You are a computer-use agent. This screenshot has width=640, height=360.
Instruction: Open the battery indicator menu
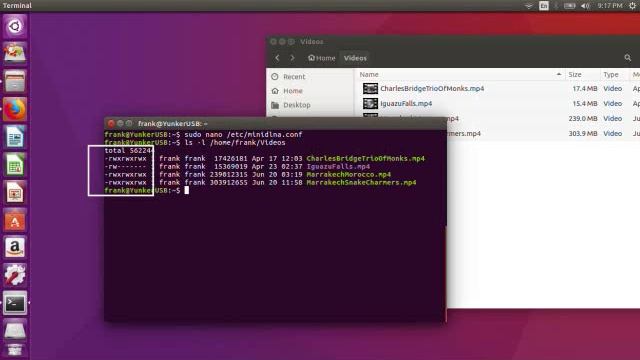569,6
